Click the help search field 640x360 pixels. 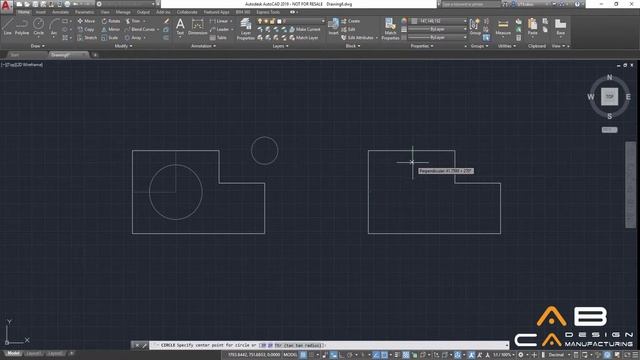471,4
